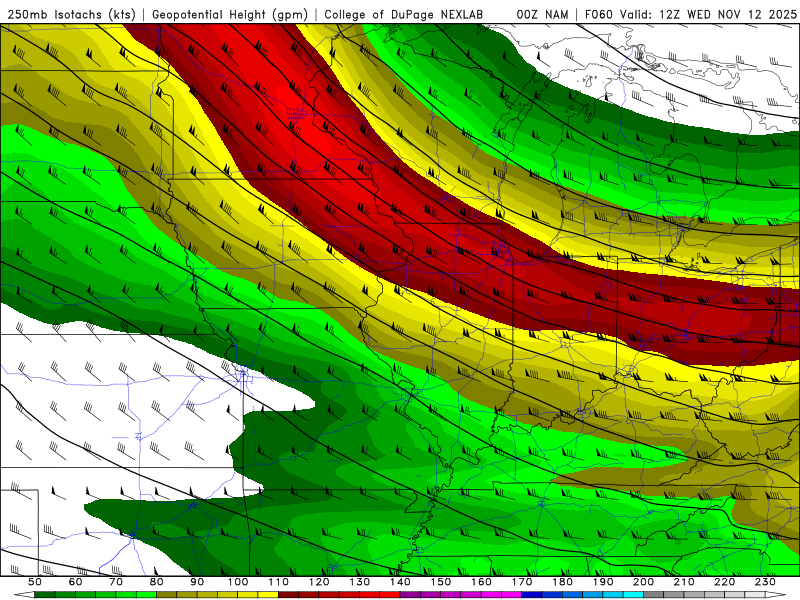Click the '250mb Isotachs (kts)' title text

tap(71, 14)
